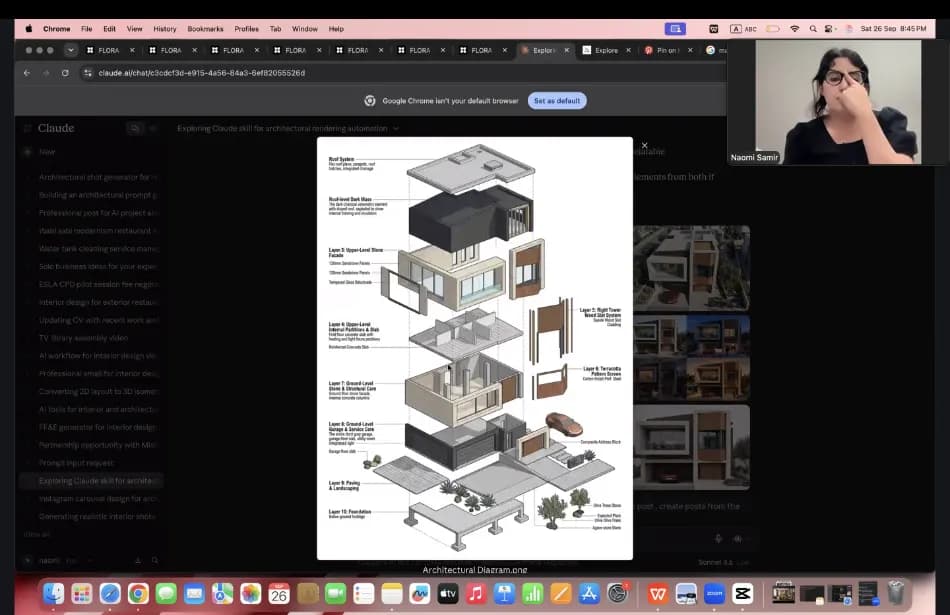Go forward in browser history
Viewport: 950px width, 615px height.
tap(46, 73)
